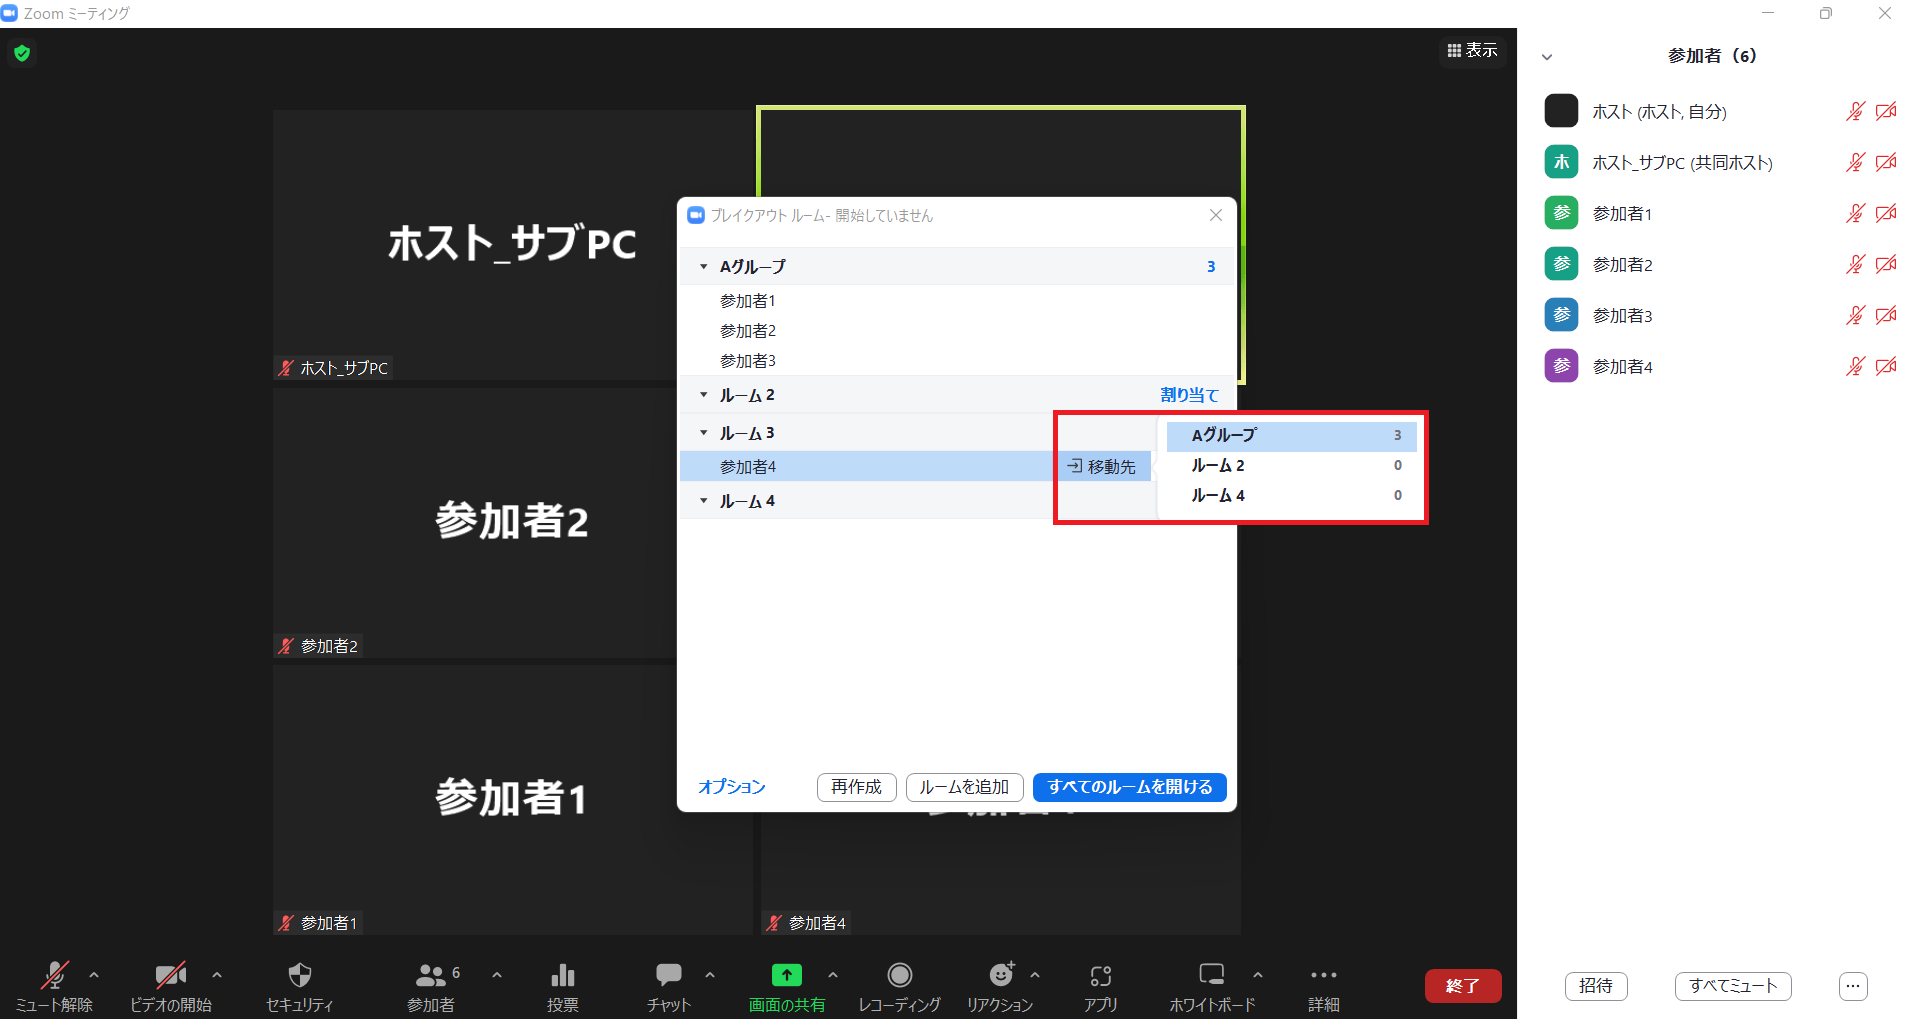Click the green Share Screen icon
This screenshot has height=1019, width=1917.
pos(786,976)
